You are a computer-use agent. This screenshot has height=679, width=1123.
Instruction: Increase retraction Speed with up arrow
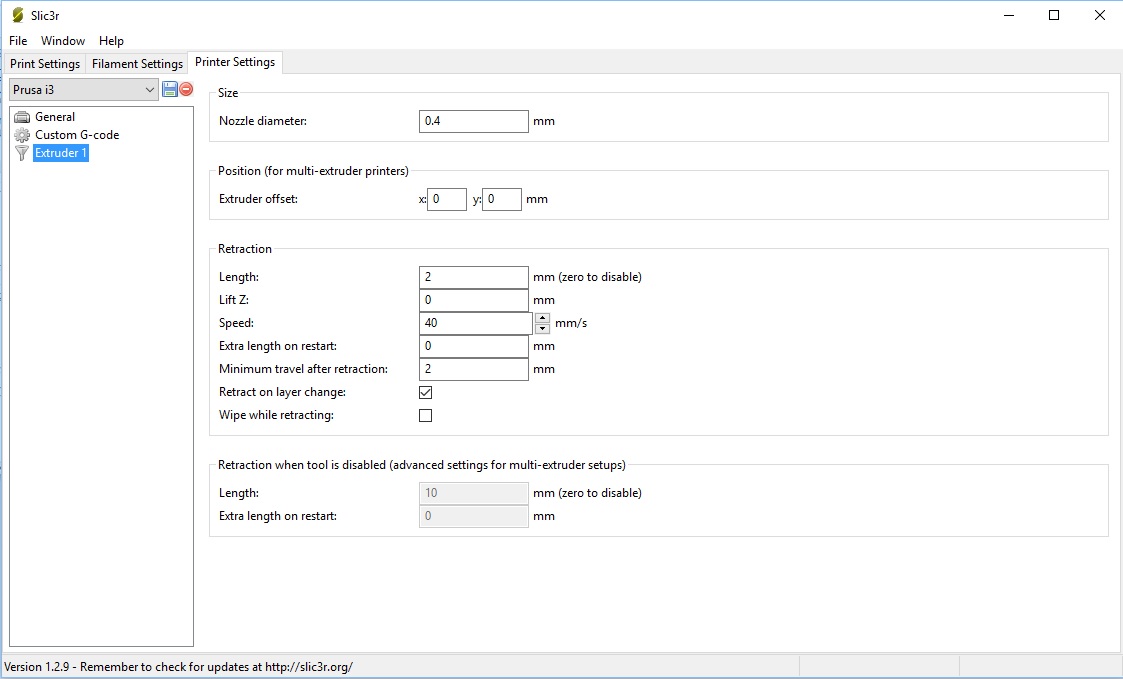(542, 318)
